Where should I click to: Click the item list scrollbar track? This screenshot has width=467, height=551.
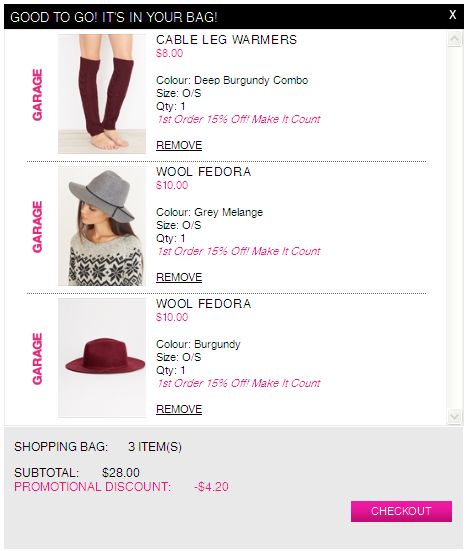454,227
